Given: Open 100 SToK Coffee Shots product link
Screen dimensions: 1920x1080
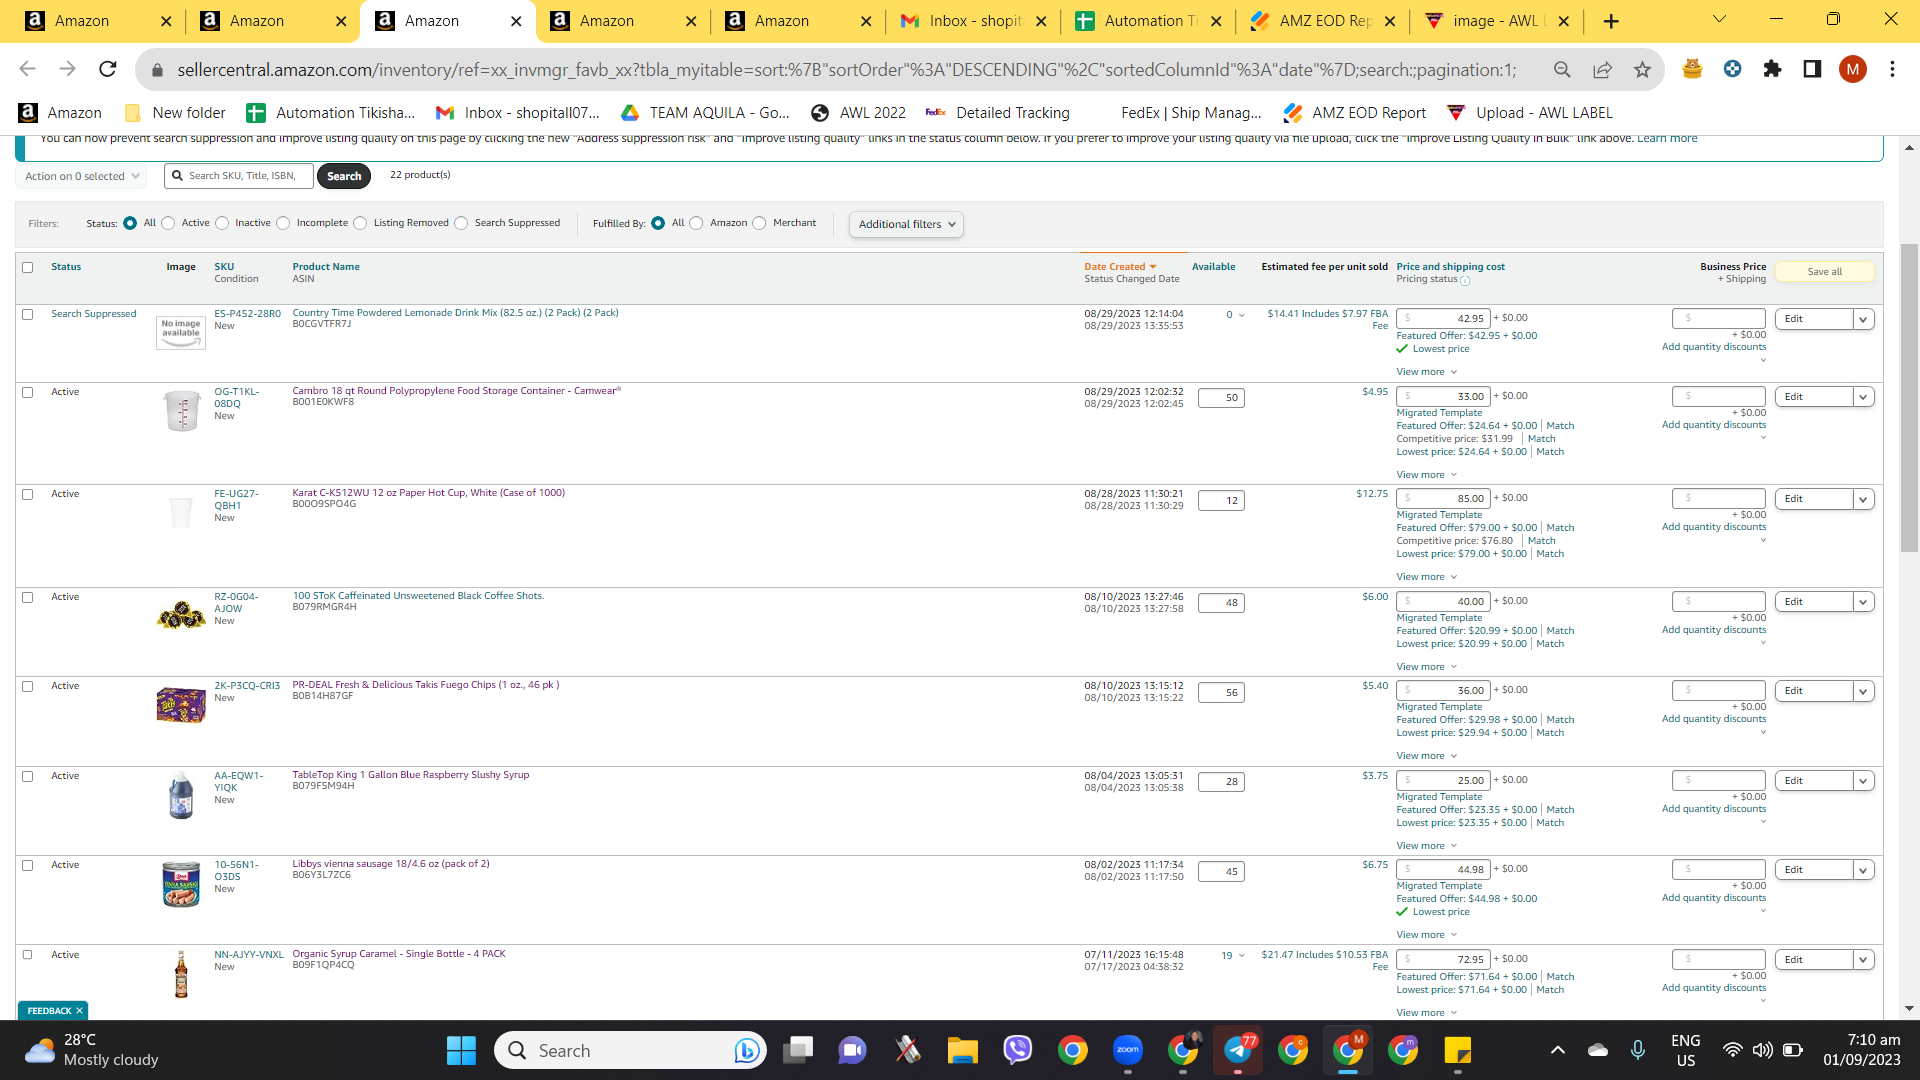Looking at the screenshot, I should [x=418, y=596].
